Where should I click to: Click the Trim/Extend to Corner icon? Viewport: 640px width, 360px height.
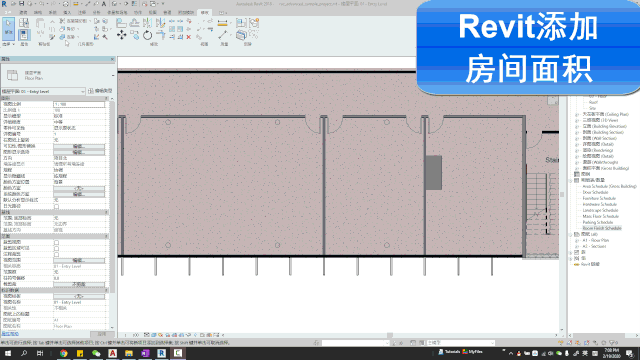pos(161,35)
